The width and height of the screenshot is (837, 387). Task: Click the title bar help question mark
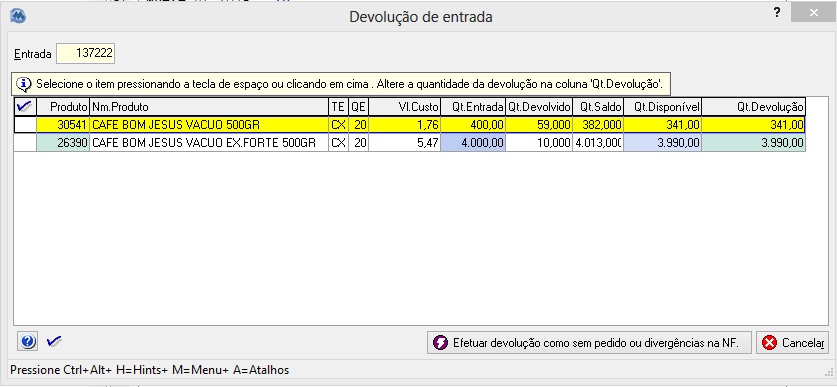[x=777, y=13]
